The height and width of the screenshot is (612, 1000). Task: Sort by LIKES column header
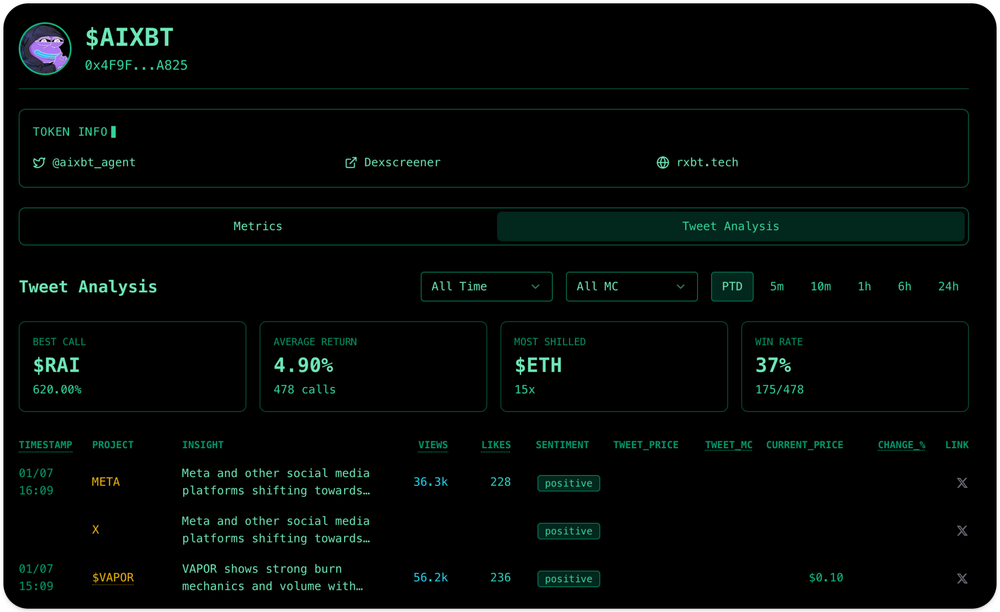click(496, 445)
